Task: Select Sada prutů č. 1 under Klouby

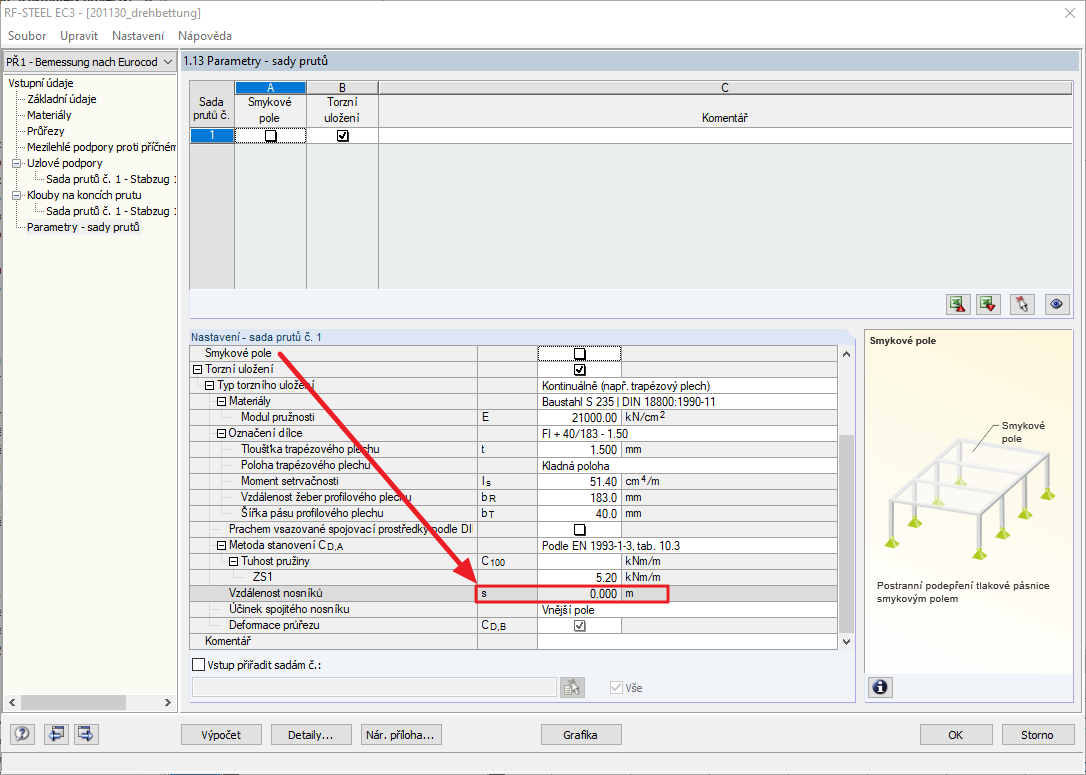Action: 111,211
